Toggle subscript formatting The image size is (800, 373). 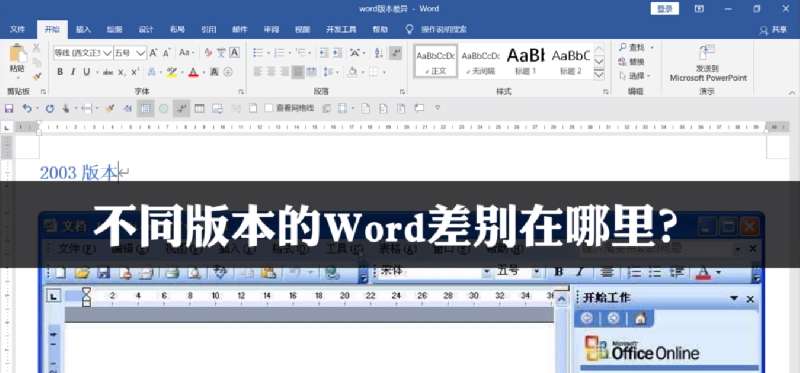pyautogui.click(x=121, y=72)
